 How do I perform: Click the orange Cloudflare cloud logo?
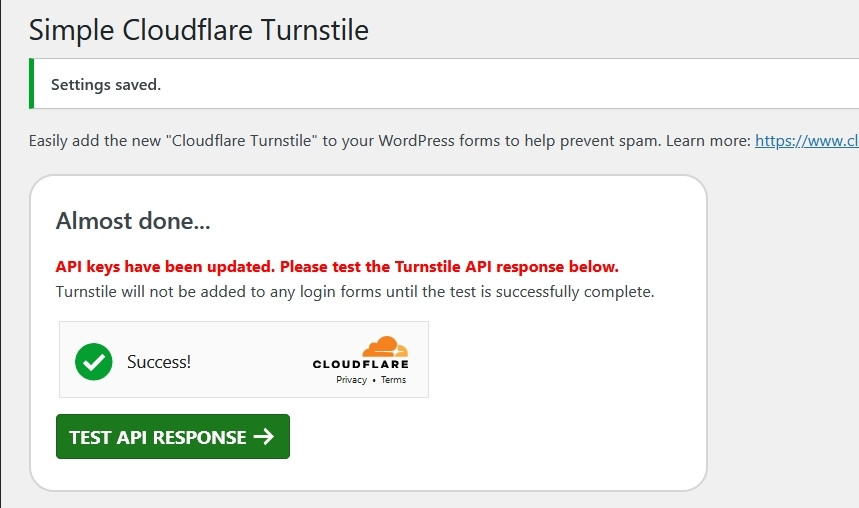coord(385,347)
